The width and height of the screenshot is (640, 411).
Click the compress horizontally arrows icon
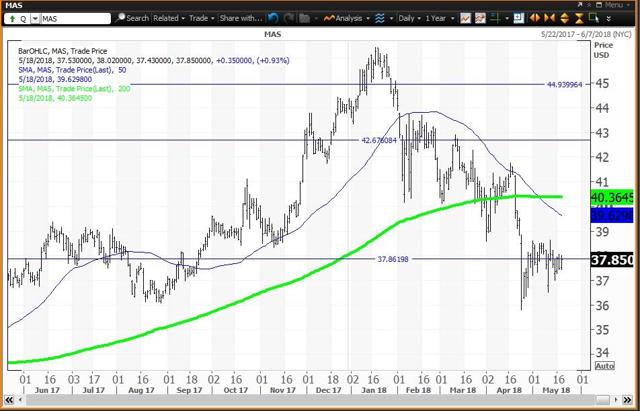549,18
